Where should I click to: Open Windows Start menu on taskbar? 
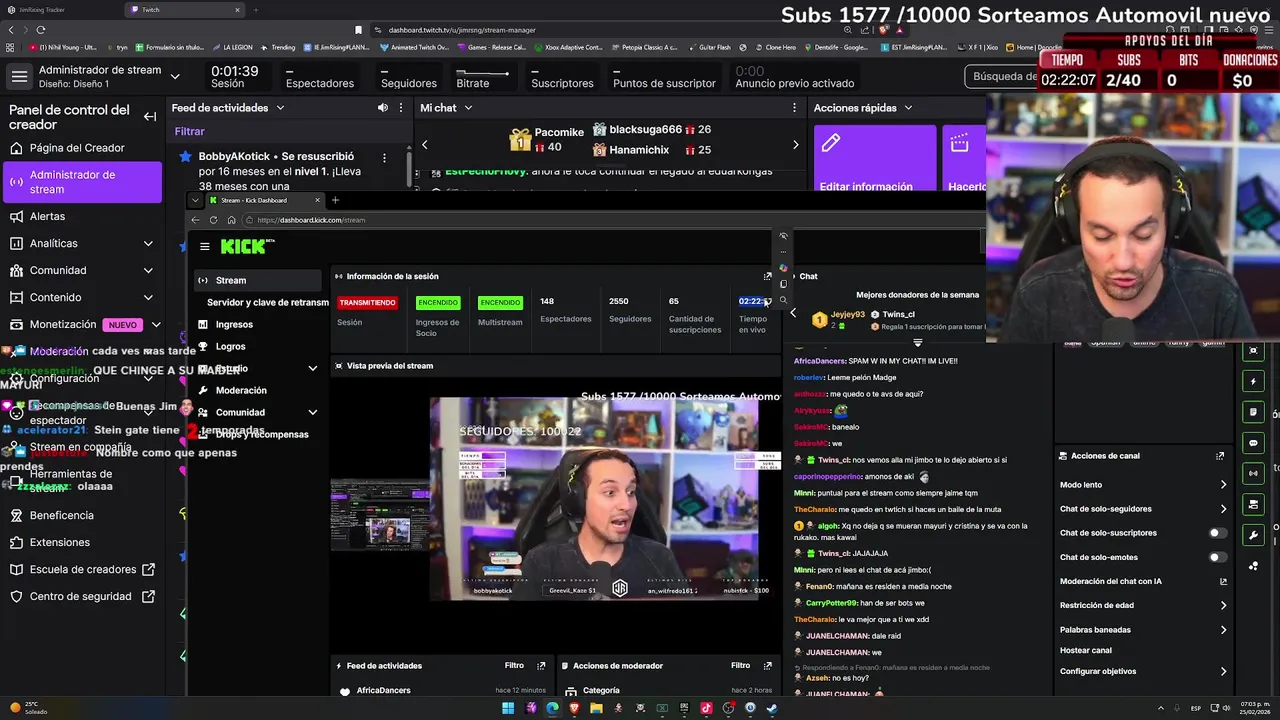[508, 708]
